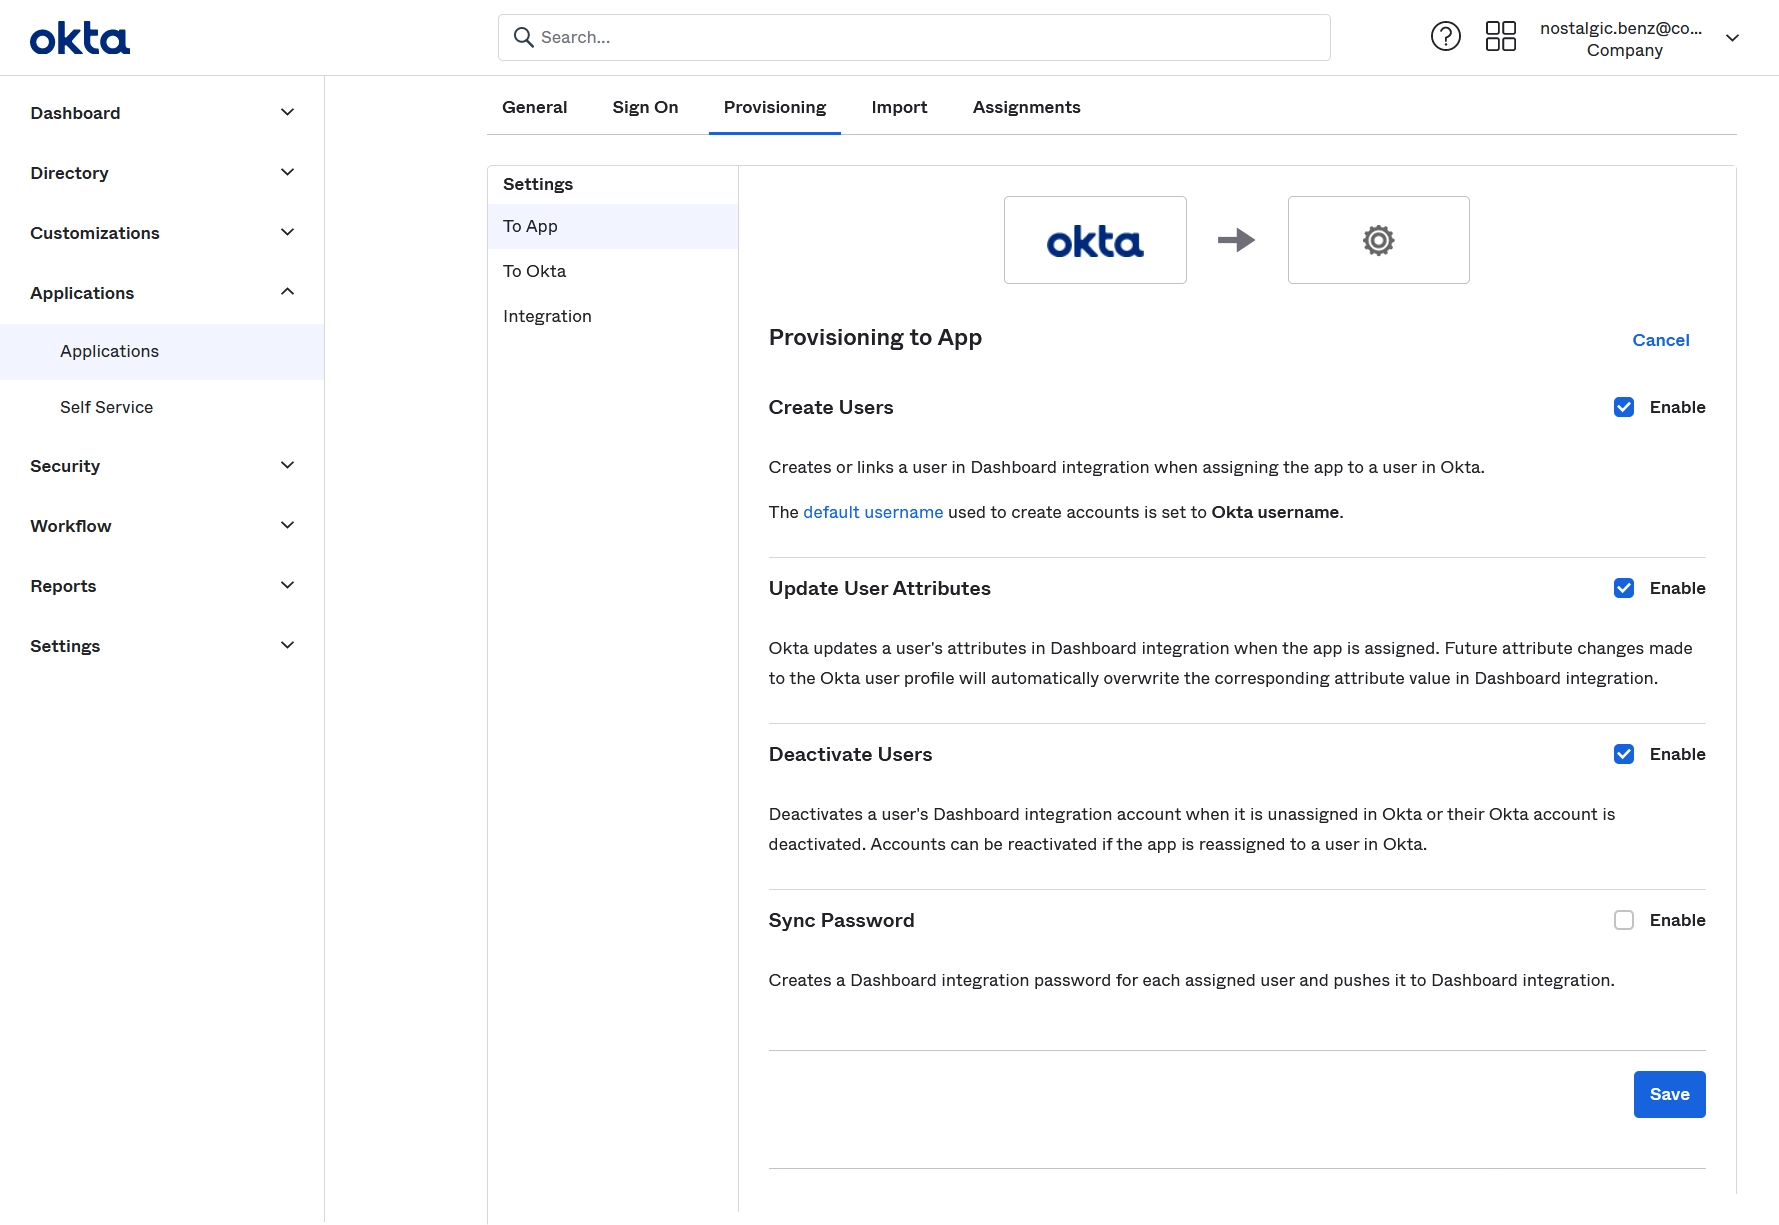Uncheck Create Users Enable checkbox
The width and height of the screenshot is (1779, 1225).
(1624, 407)
